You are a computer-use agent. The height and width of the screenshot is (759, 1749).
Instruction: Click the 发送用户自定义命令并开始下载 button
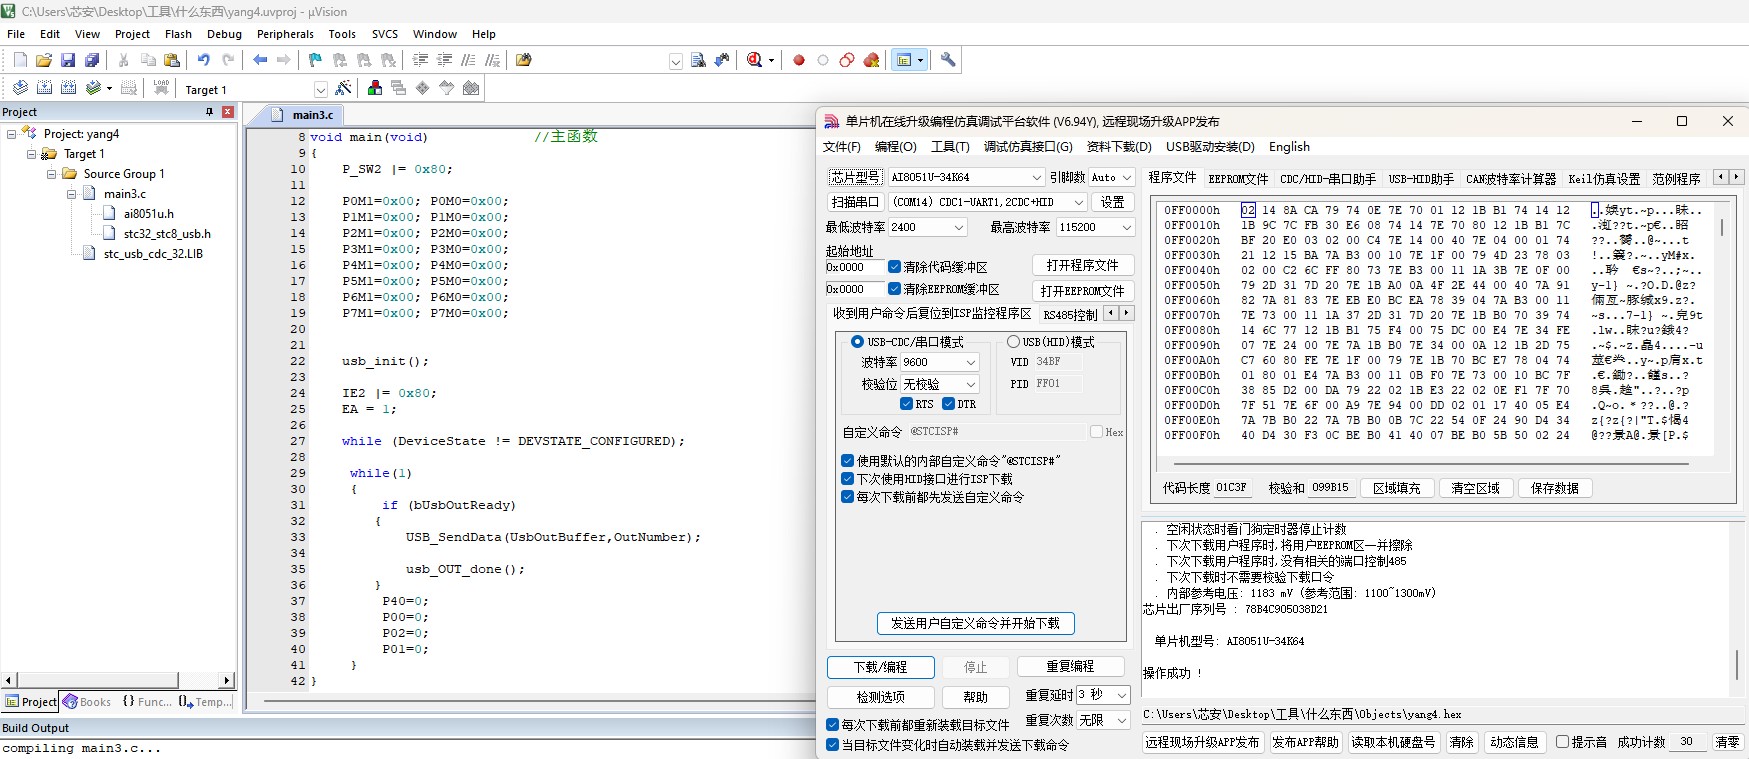point(975,623)
